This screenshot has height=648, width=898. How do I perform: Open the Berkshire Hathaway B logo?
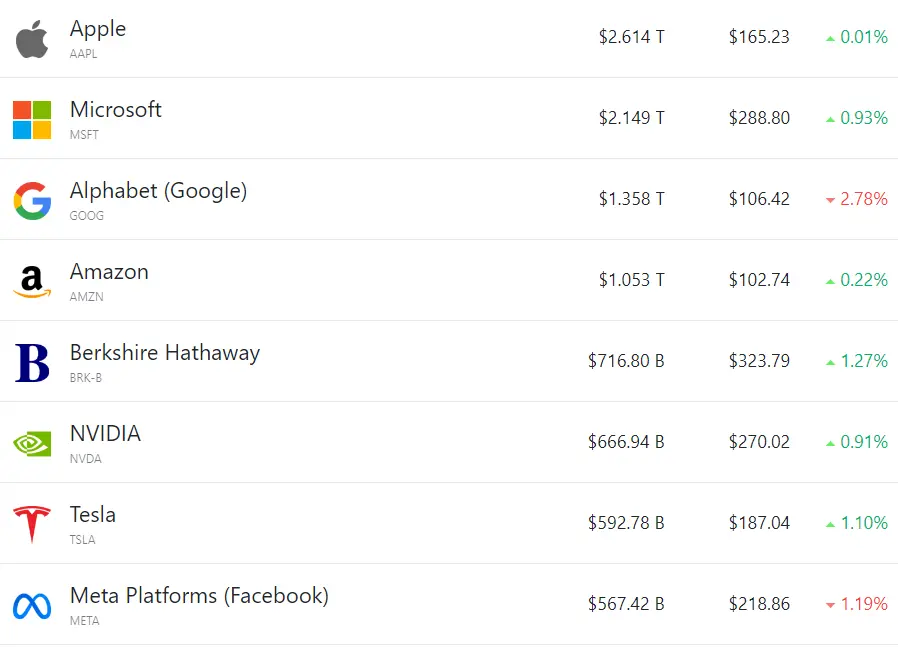pos(32,363)
